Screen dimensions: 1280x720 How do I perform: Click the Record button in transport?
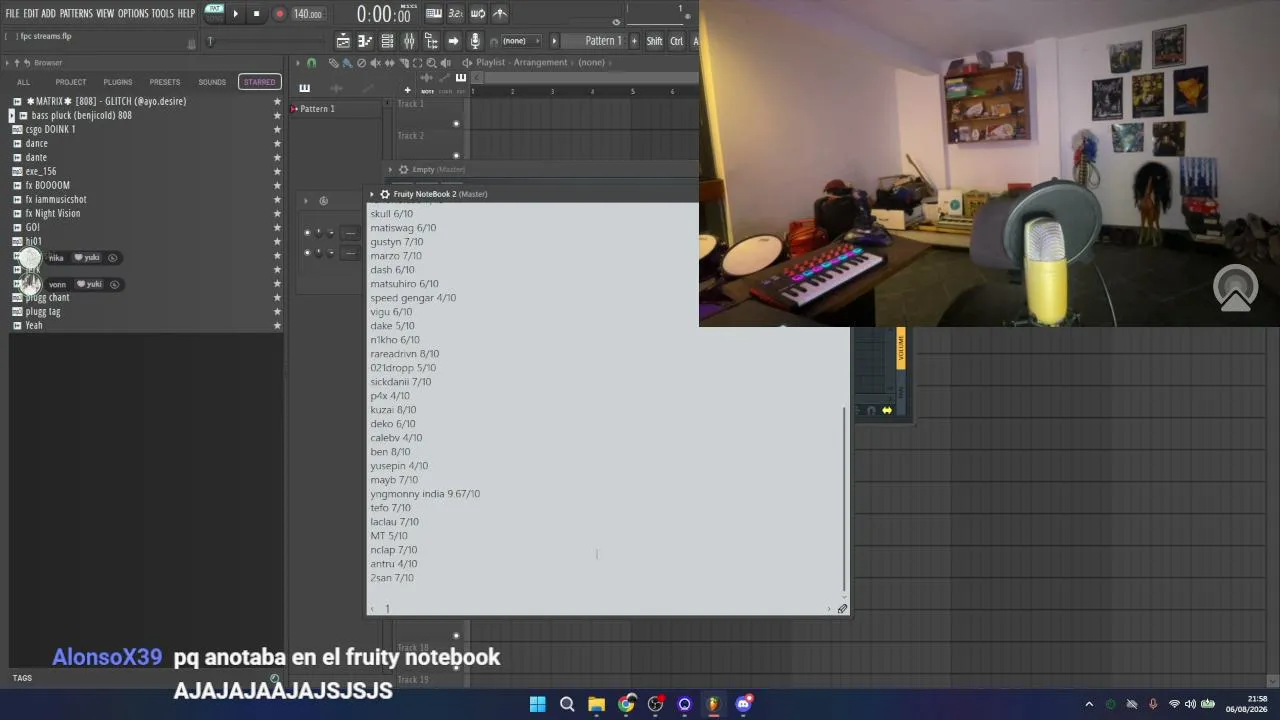click(x=279, y=14)
